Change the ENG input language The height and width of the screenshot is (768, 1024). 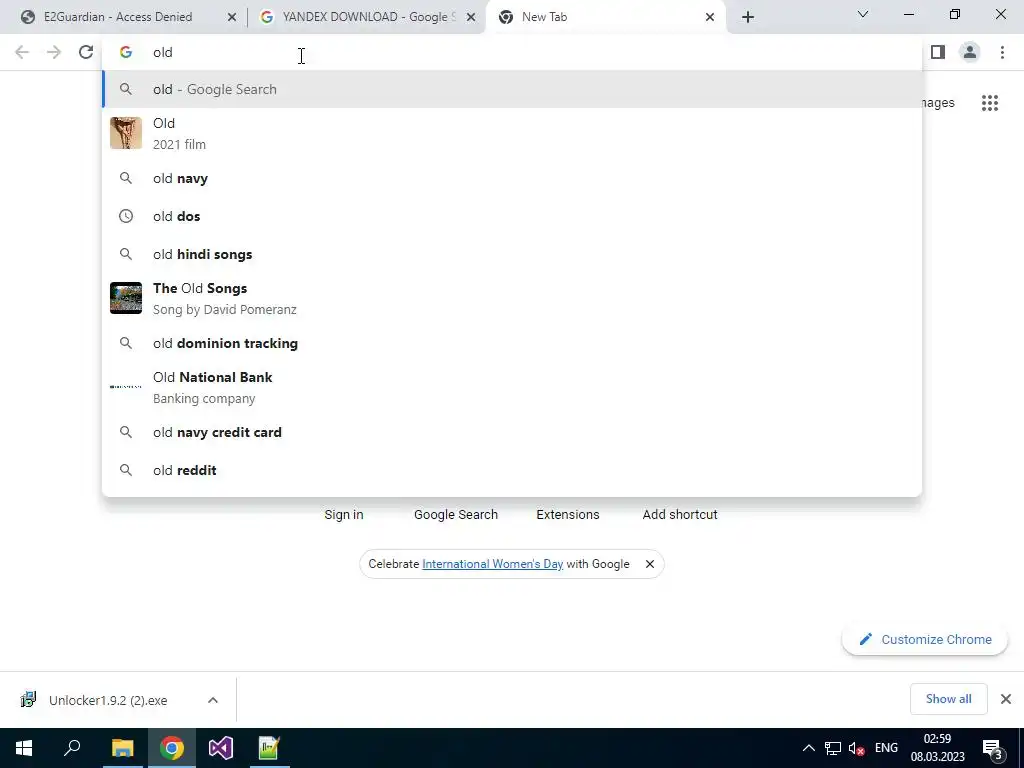coord(886,748)
